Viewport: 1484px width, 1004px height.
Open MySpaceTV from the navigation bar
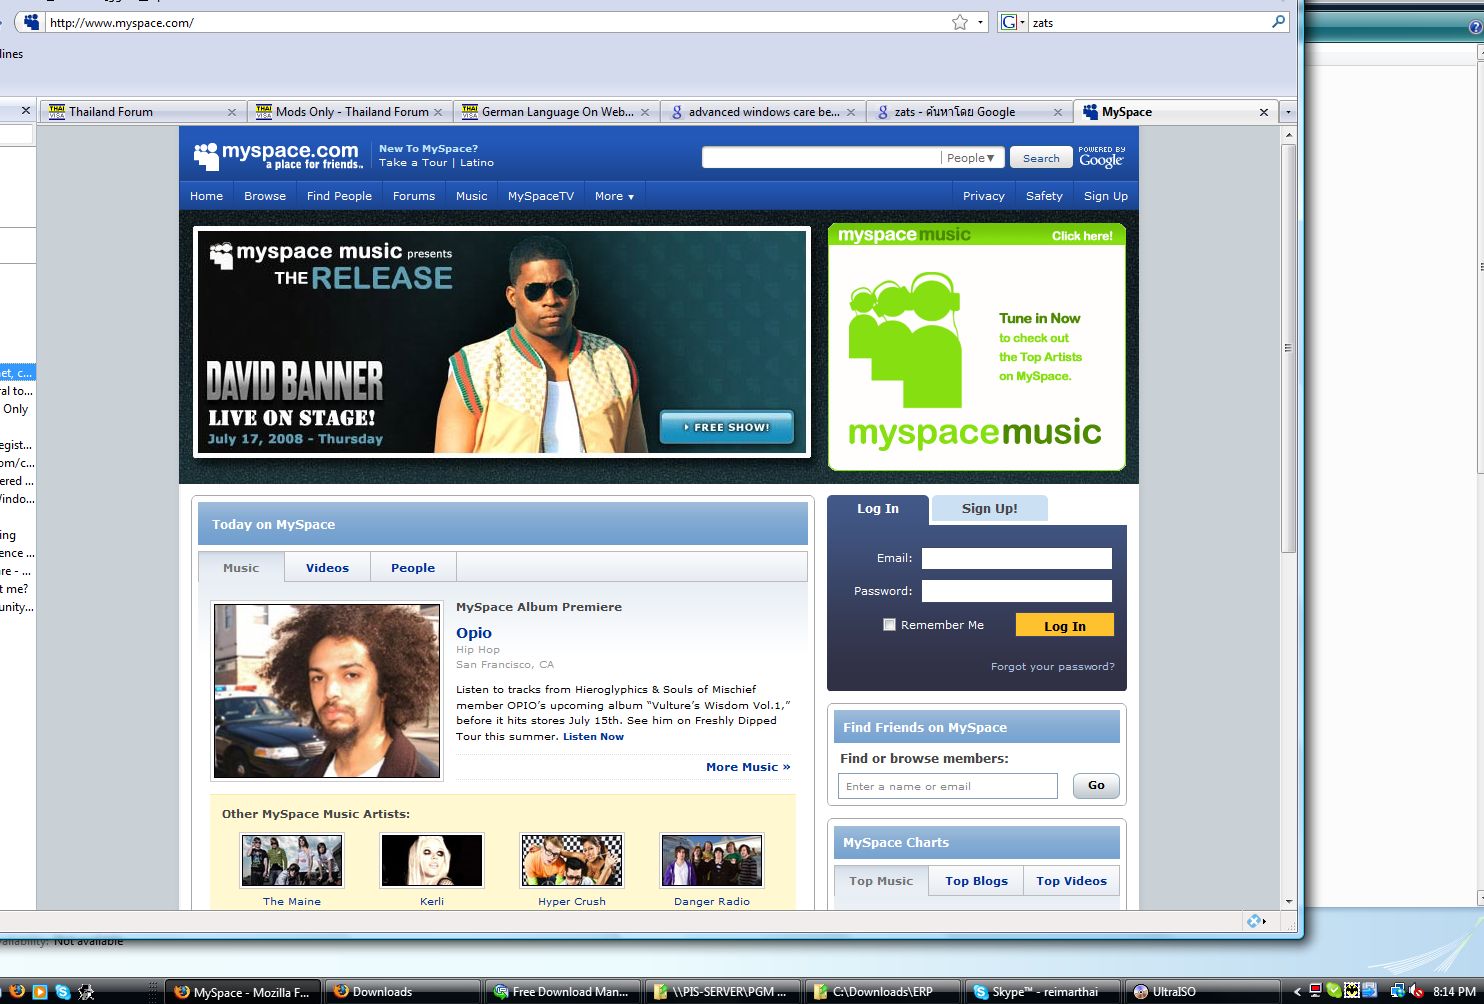[541, 196]
